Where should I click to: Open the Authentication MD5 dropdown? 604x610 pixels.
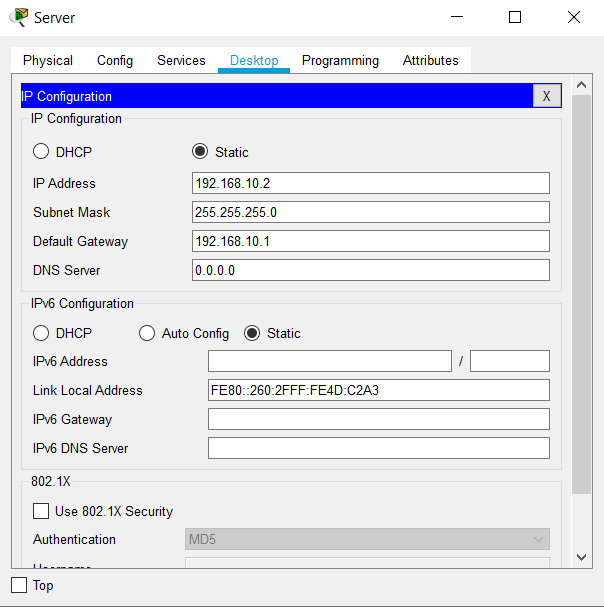(367, 539)
